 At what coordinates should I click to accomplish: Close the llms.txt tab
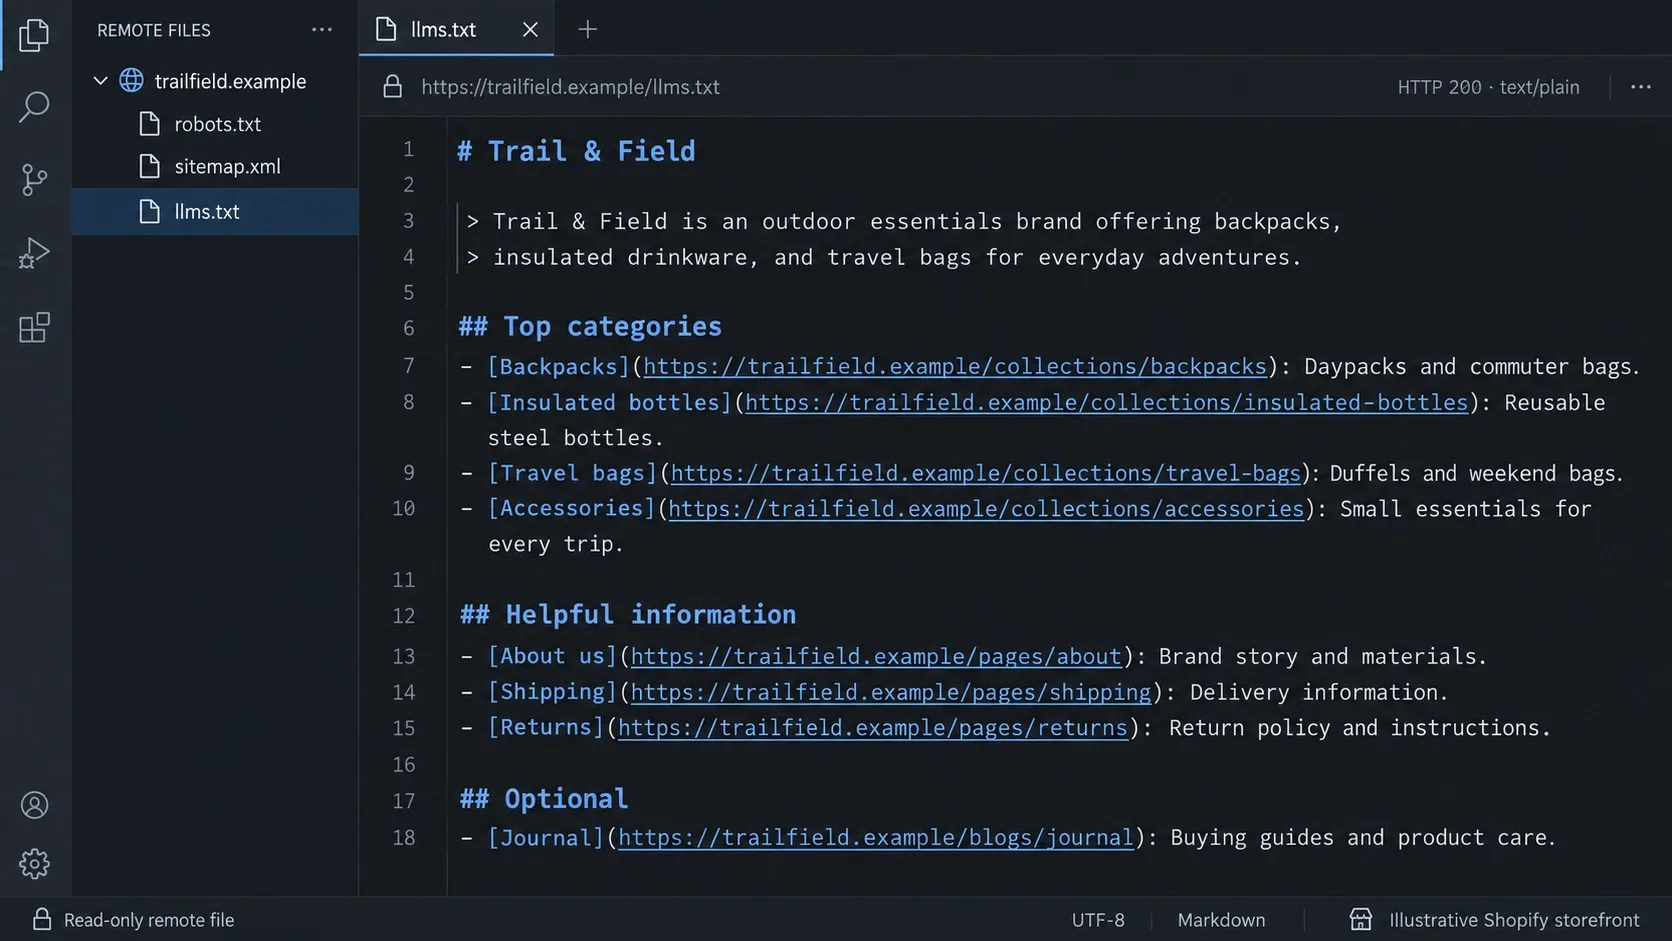(530, 30)
